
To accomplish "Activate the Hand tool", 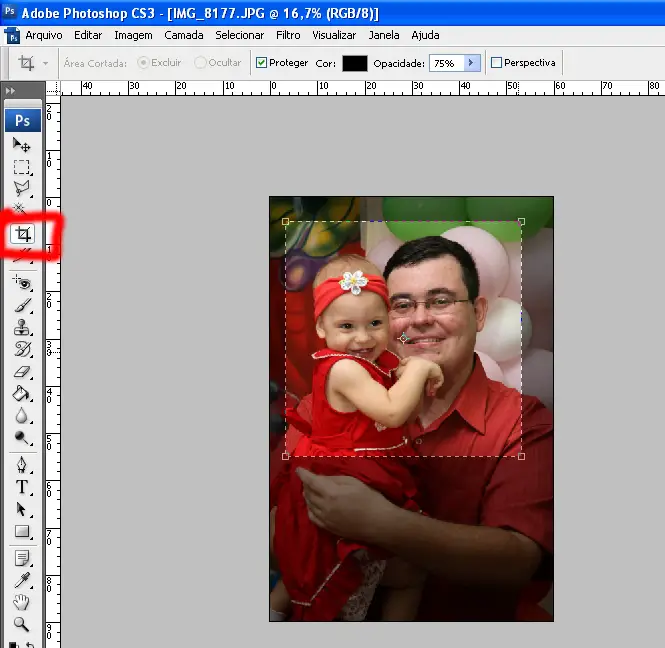I will pos(22,603).
